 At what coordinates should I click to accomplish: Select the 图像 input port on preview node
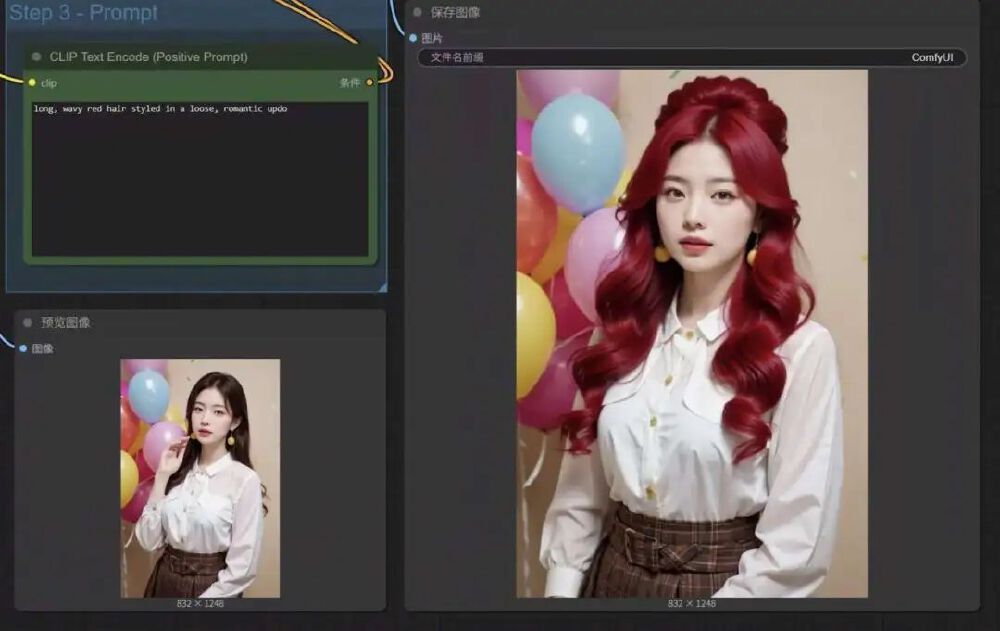click(23, 349)
